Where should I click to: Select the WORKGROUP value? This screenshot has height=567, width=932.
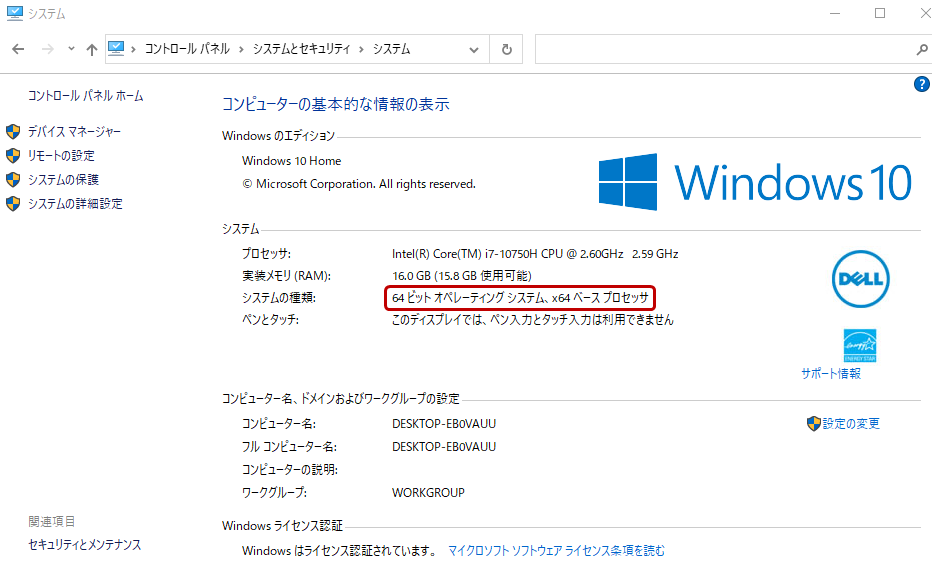[428, 493]
